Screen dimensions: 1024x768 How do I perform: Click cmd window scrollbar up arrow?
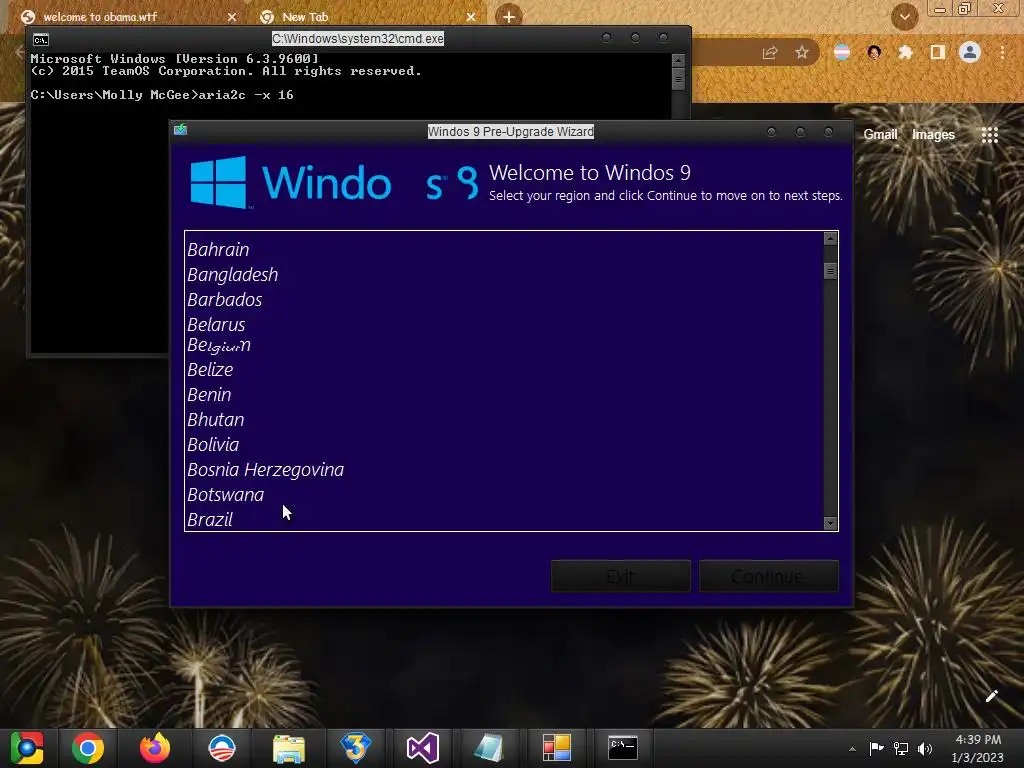pos(678,60)
